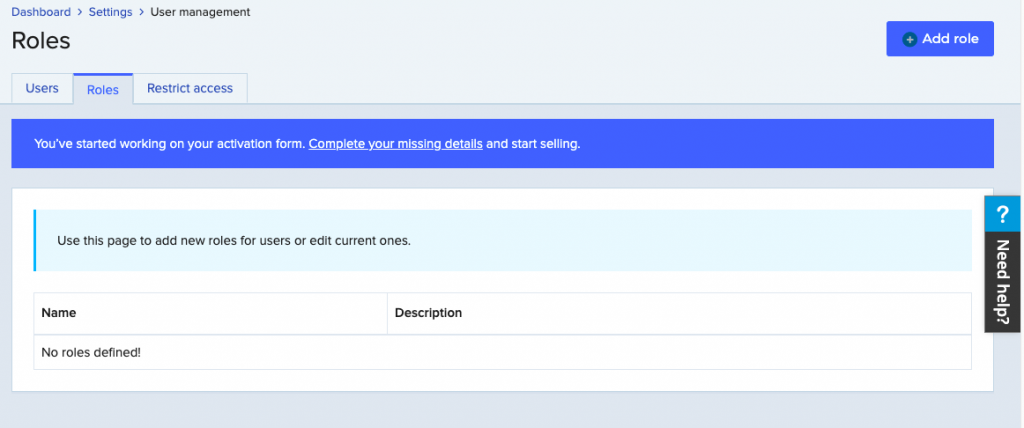
Task: Switch to the Users tab
Action: click(x=42, y=88)
